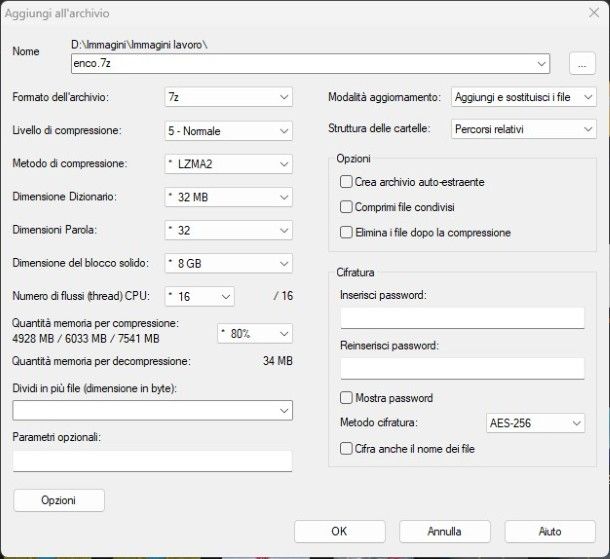The image size is (610, 559).
Task: Expand the Dimensione del blocco solido dropdown
Action: [x=228, y=263]
